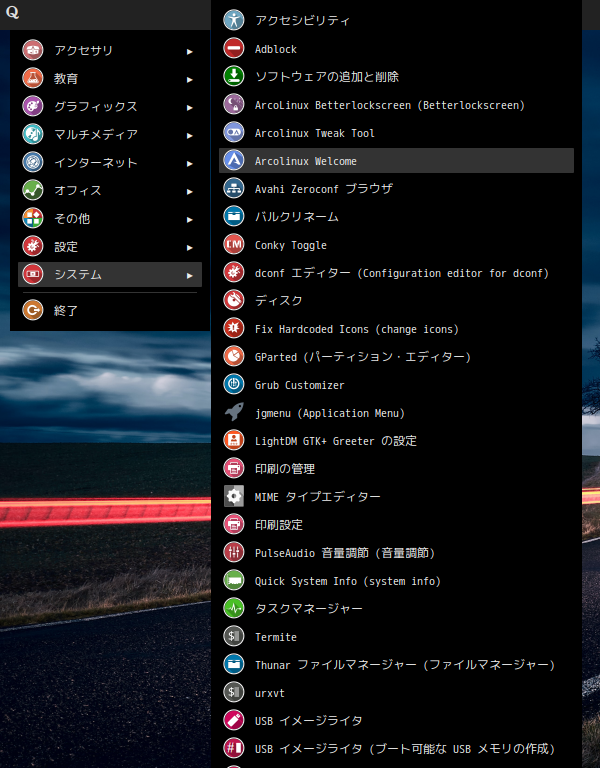Click the dconf エディター gear icon
The width and height of the screenshot is (600, 768).
234,272
